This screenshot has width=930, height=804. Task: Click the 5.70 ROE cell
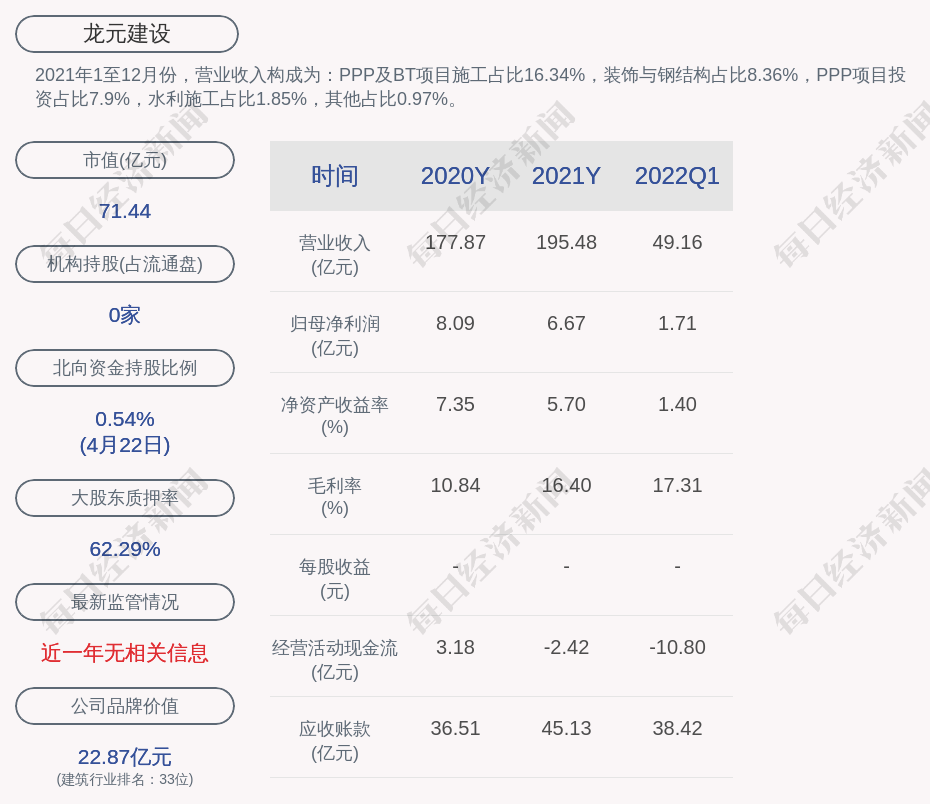[x=566, y=404]
